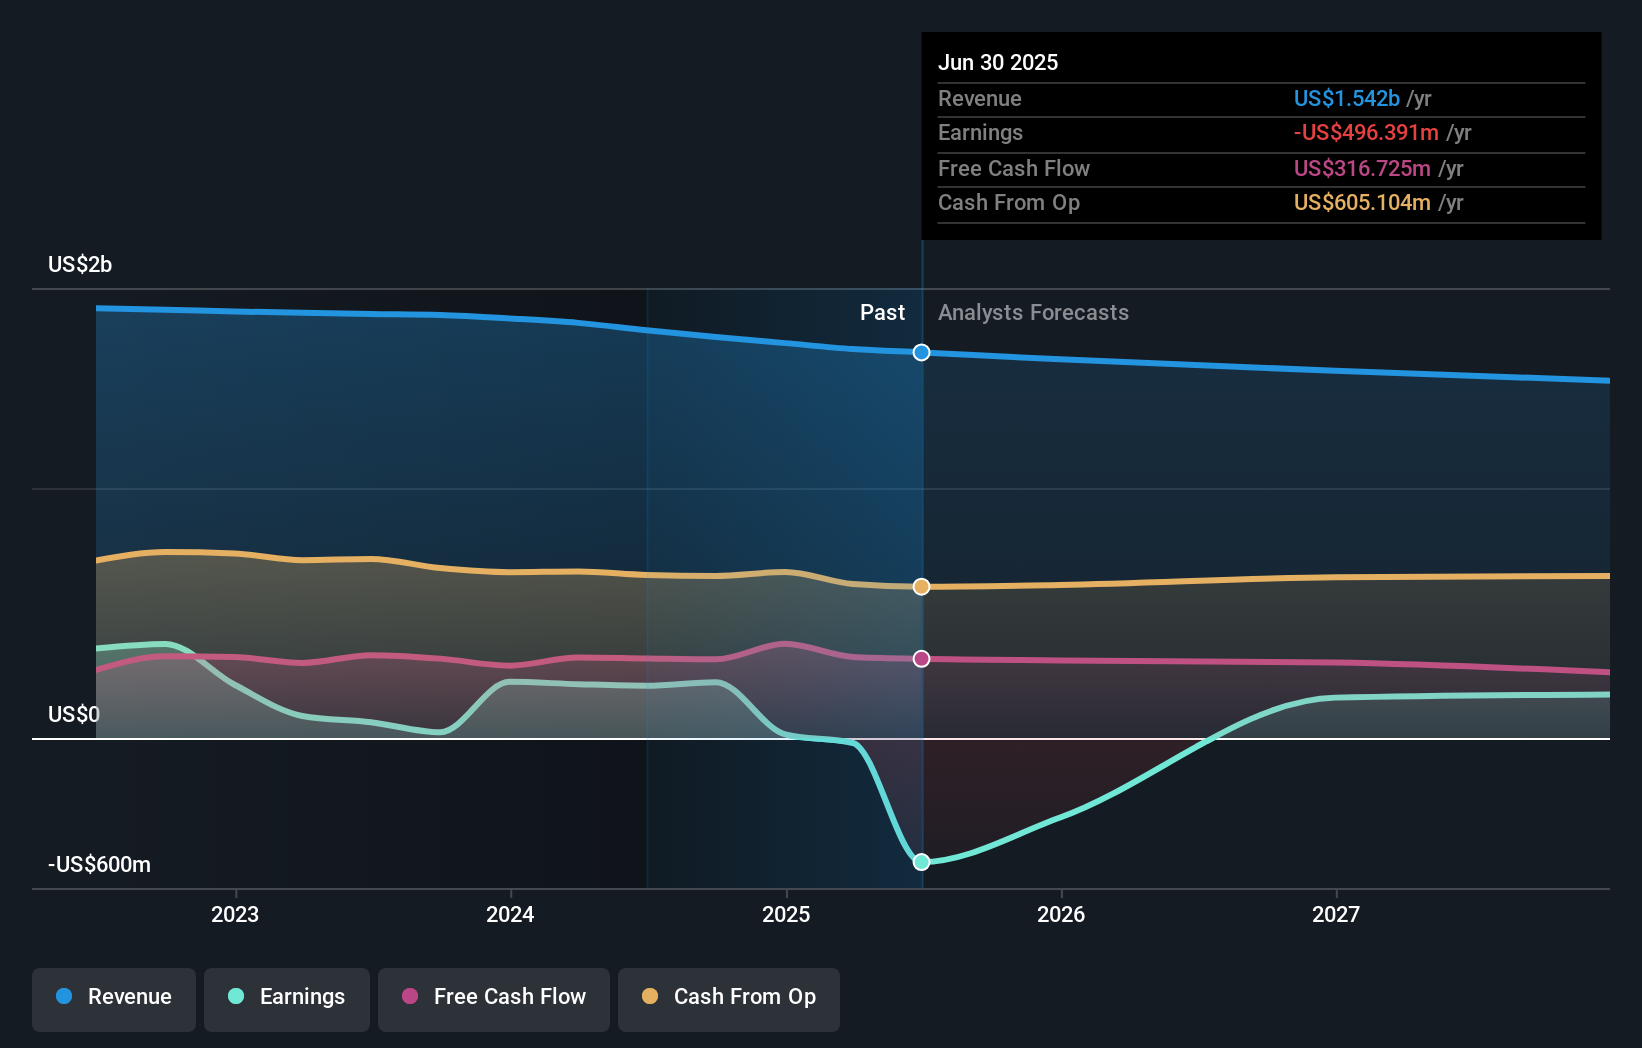Click the 2023 x-axis label
This screenshot has width=1642, height=1048.
[235, 915]
